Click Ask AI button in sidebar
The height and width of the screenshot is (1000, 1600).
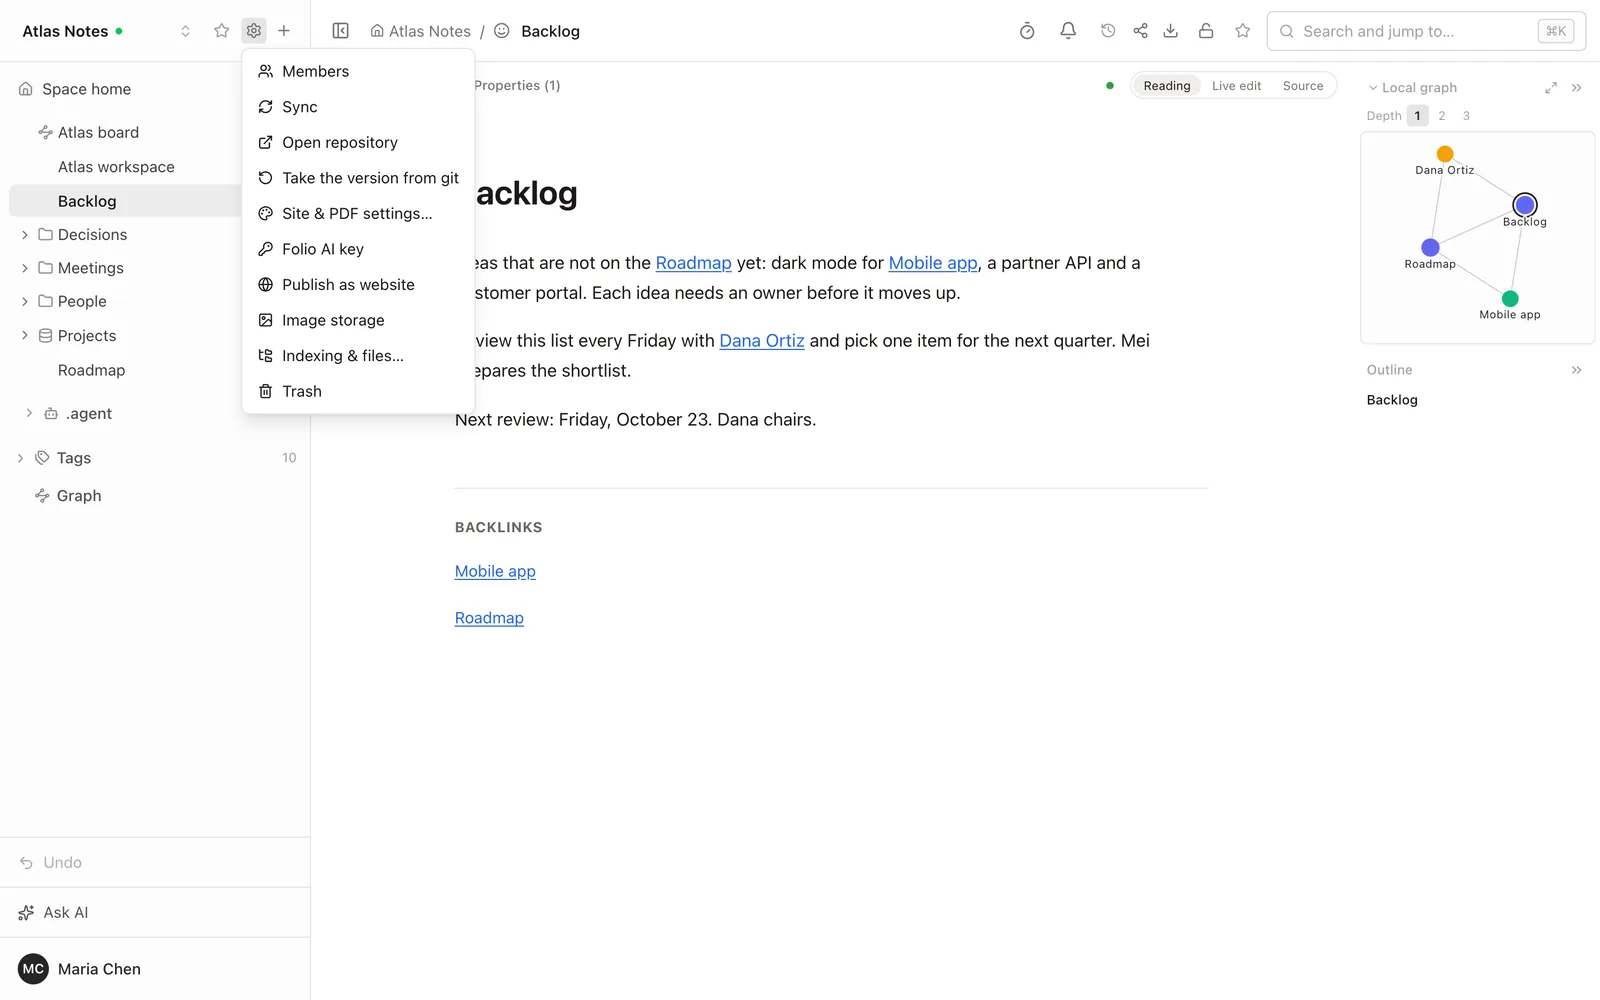click(x=155, y=912)
